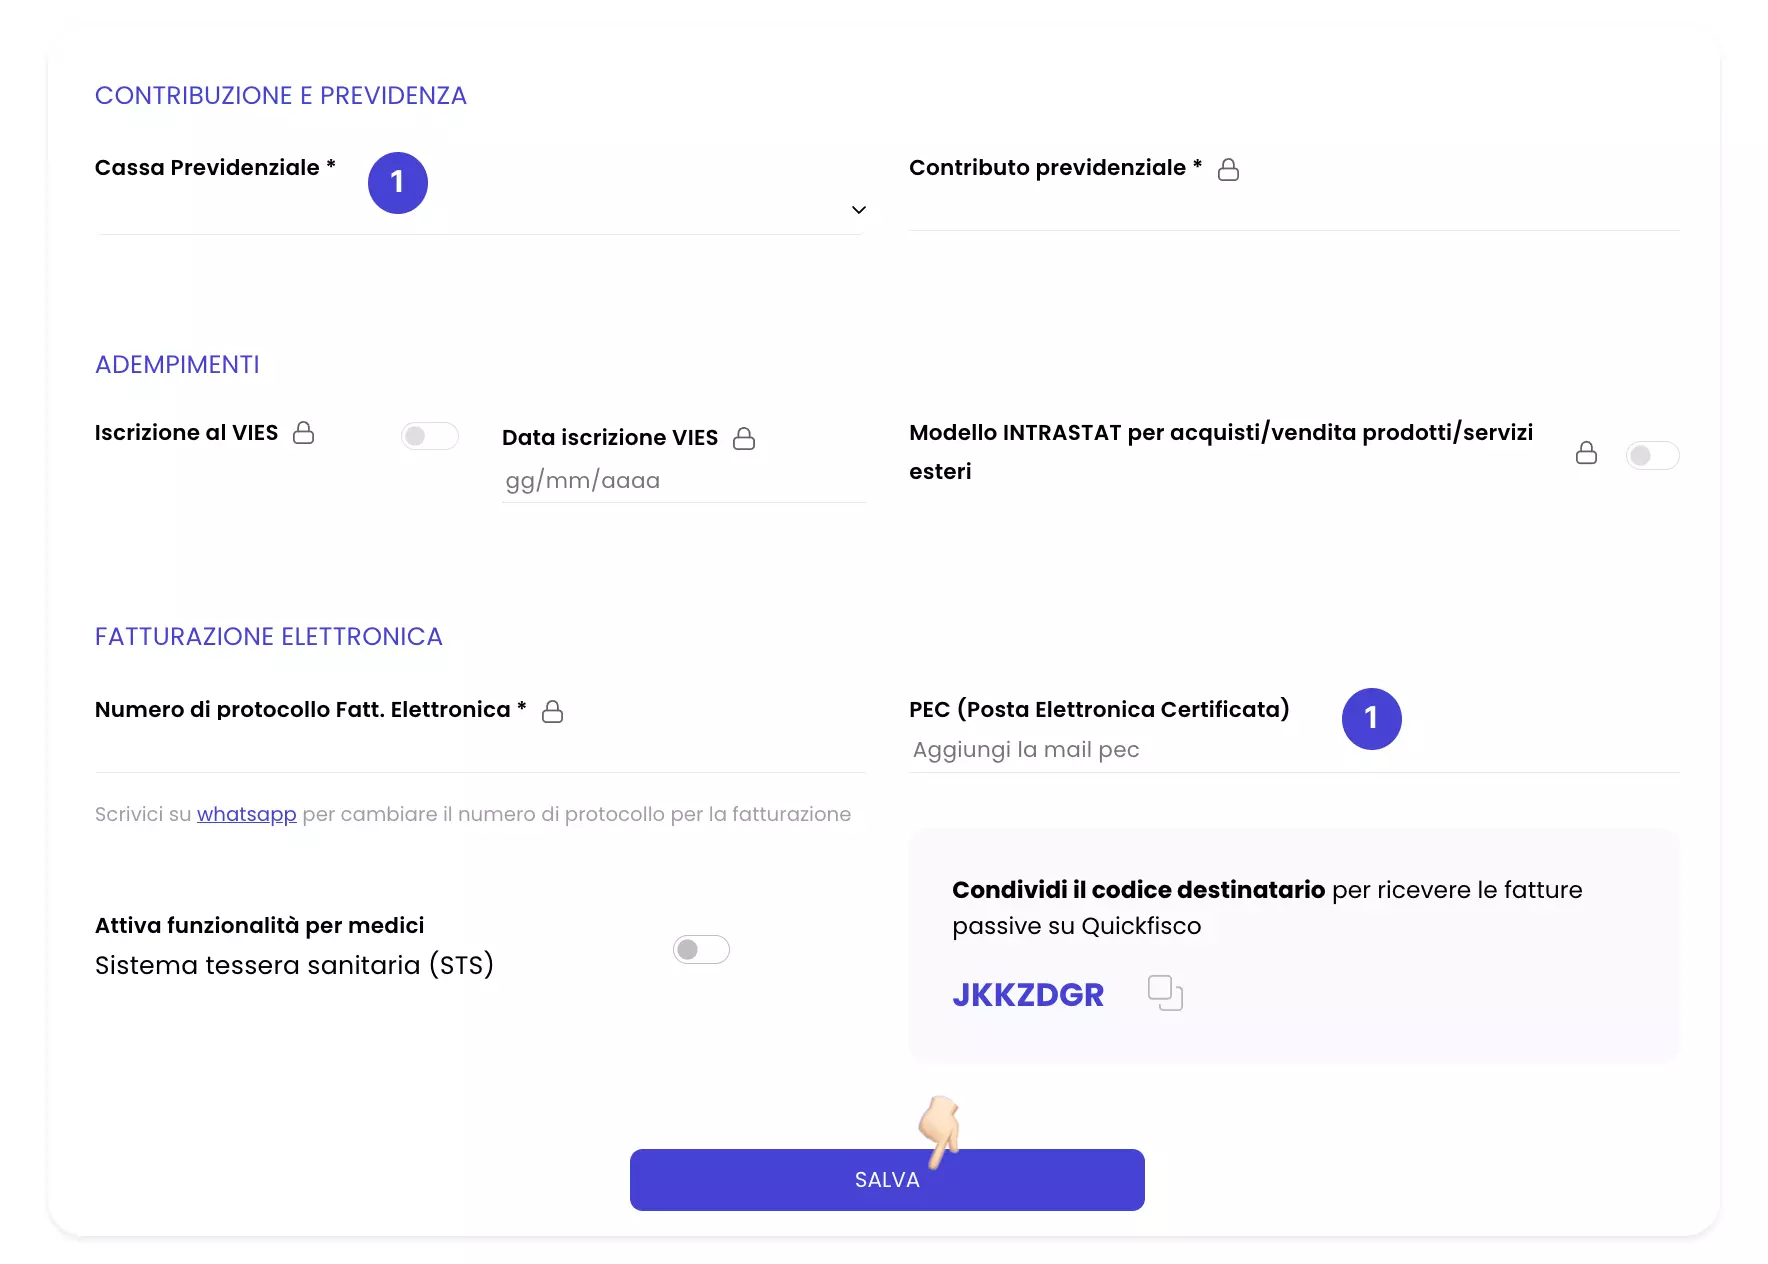Click the lock icon beside Data iscrizione VIES

click(x=744, y=438)
